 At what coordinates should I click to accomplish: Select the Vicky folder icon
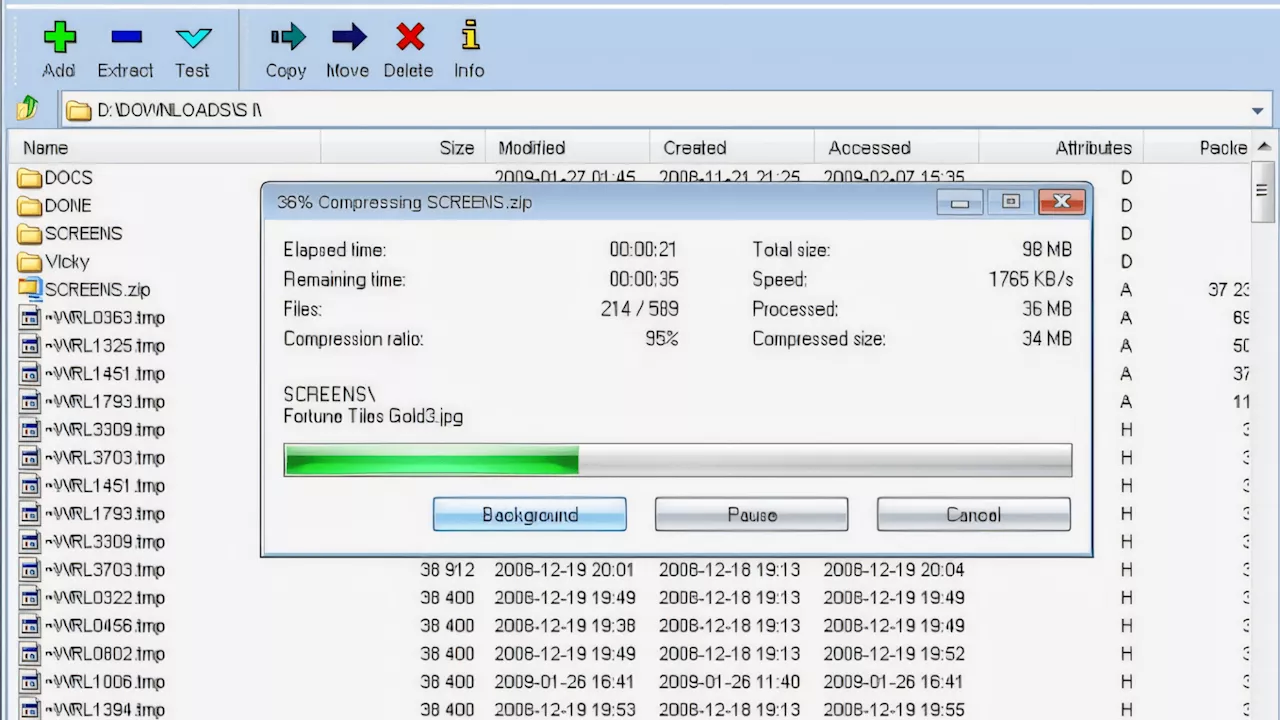click(x=29, y=262)
